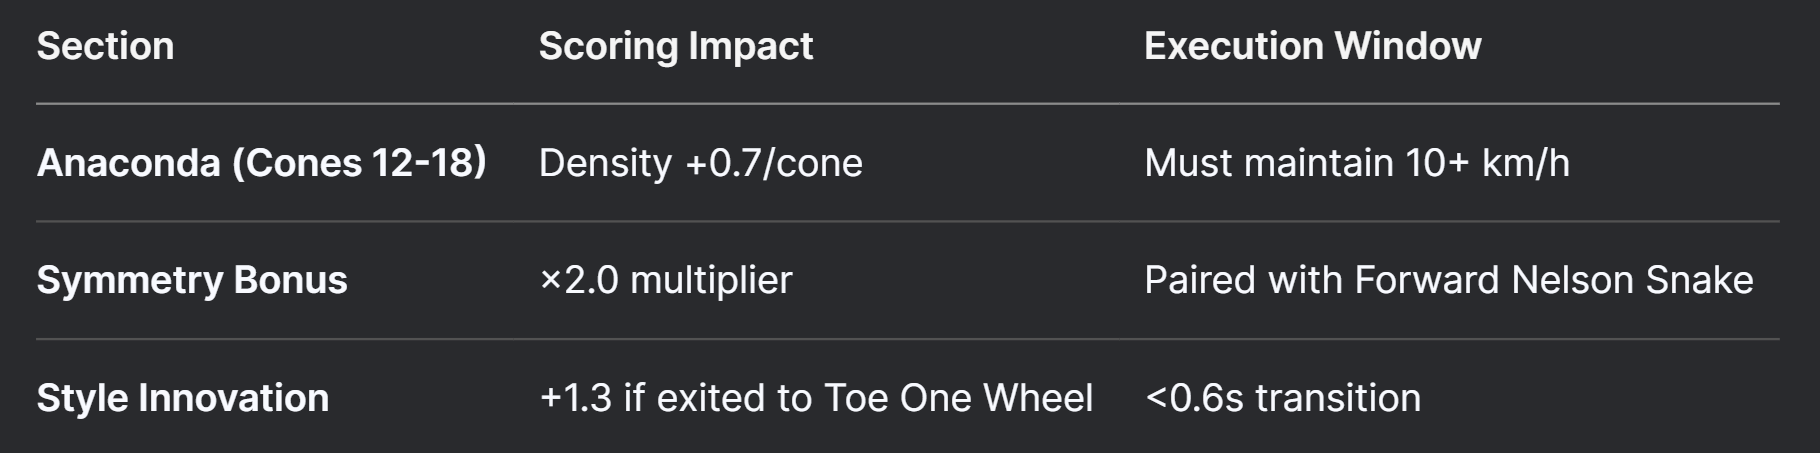Select the Density +0.7/cone cell

coord(700,162)
